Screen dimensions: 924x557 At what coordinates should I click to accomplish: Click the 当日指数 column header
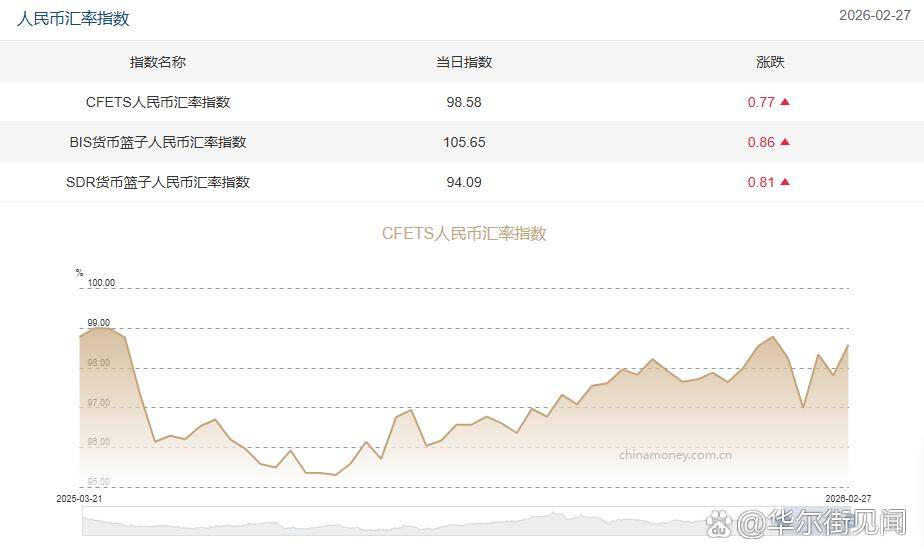click(464, 62)
